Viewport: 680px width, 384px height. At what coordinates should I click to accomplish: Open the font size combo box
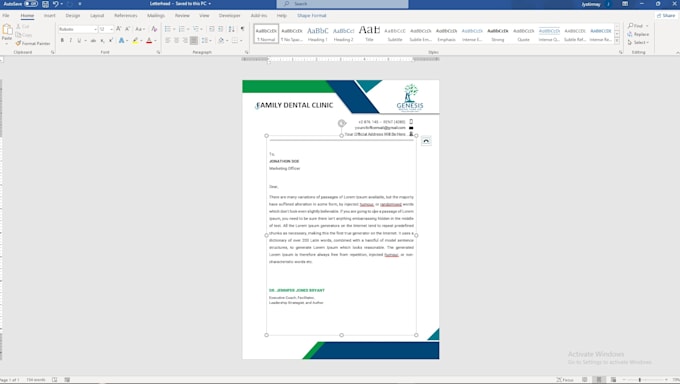[106, 29]
